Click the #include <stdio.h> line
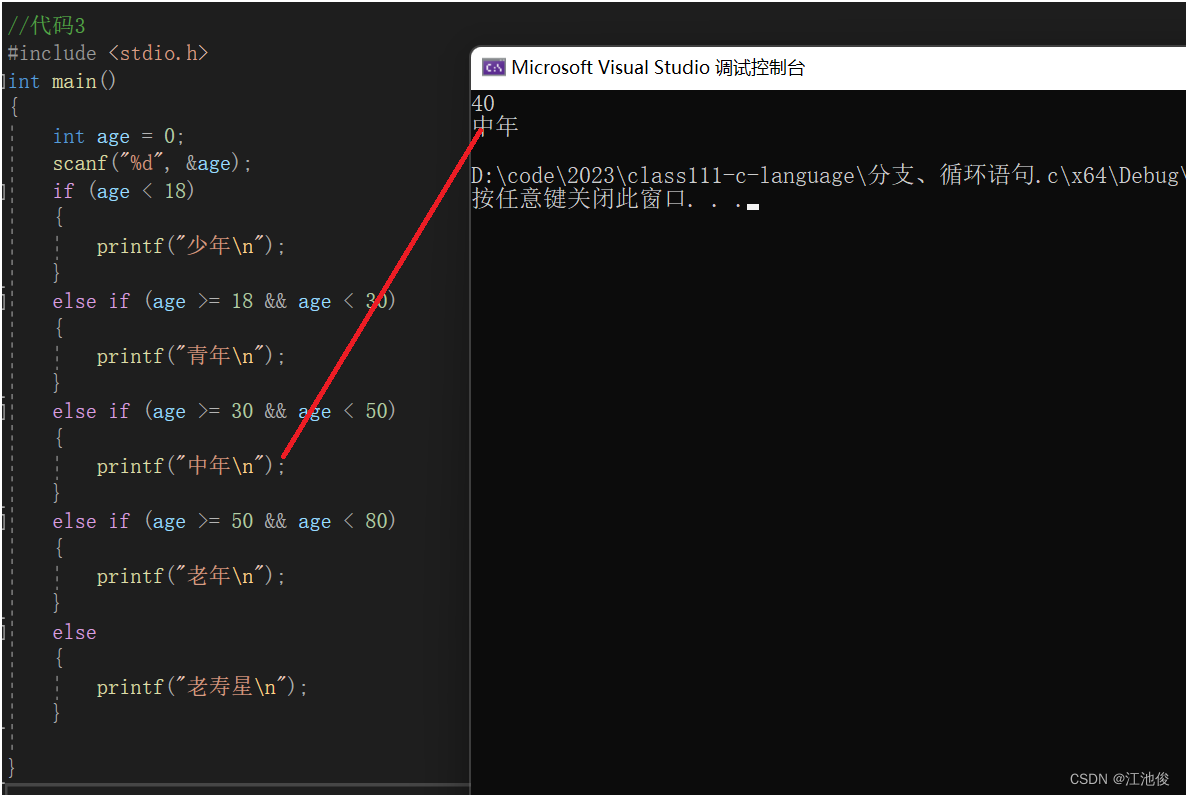Image resolution: width=1186 pixels, height=796 pixels. tap(107, 53)
